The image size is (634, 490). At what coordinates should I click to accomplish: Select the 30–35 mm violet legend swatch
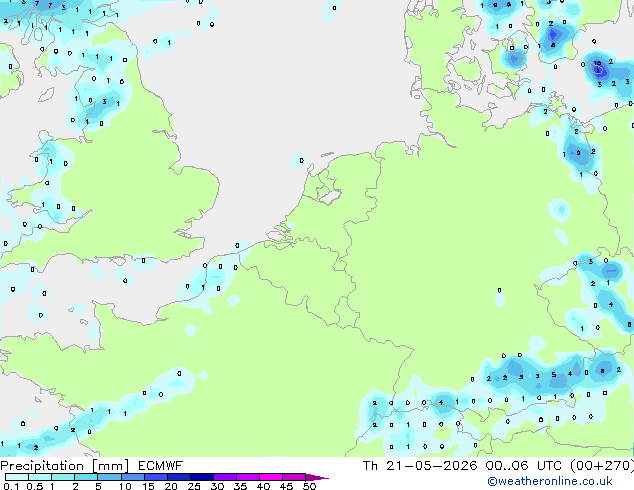pos(225,477)
